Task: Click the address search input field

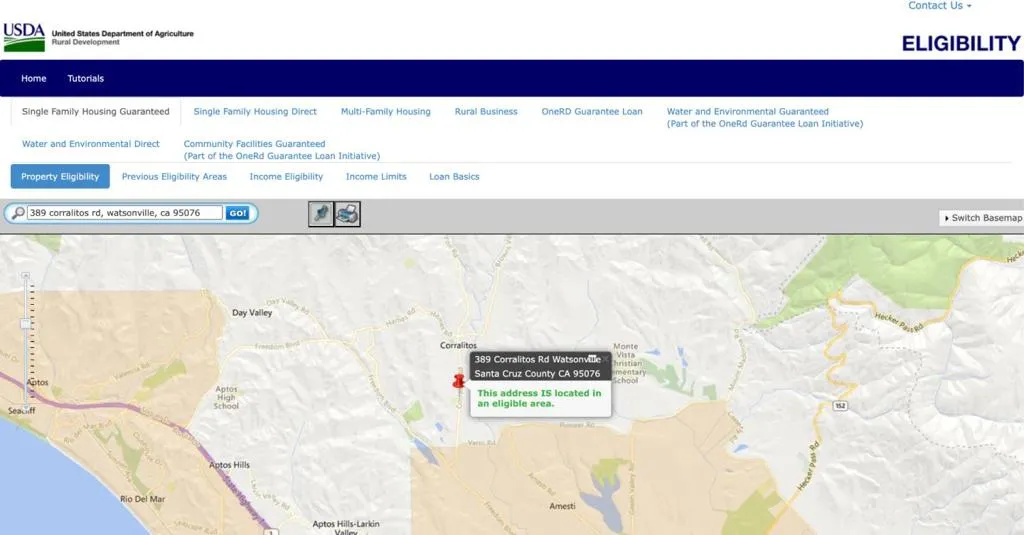Action: pos(124,213)
